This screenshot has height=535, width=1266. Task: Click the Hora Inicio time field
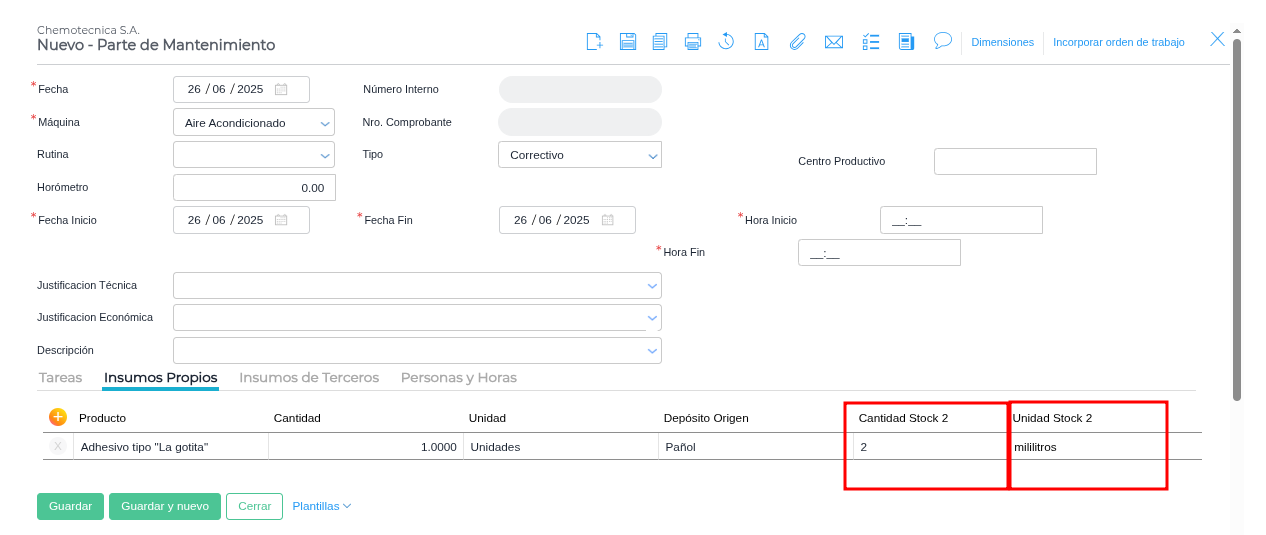tap(960, 220)
